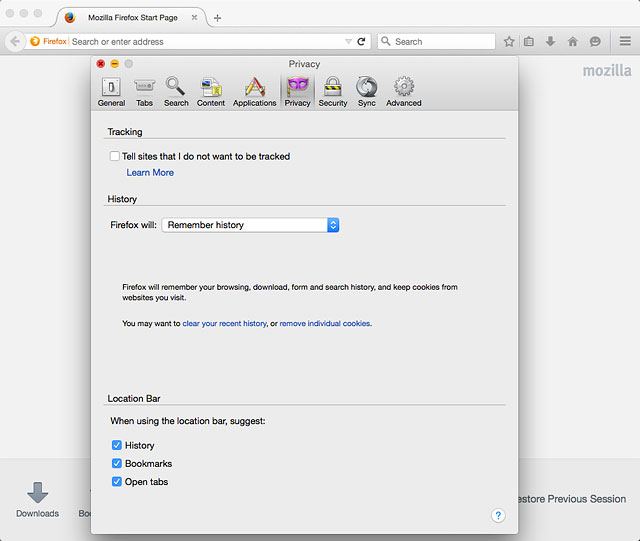Image resolution: width=640 pixels, height=541 pixels.
Task: Open the chat smiley toolbar icon
Action: pyautogui.click(x=595, y=41)
